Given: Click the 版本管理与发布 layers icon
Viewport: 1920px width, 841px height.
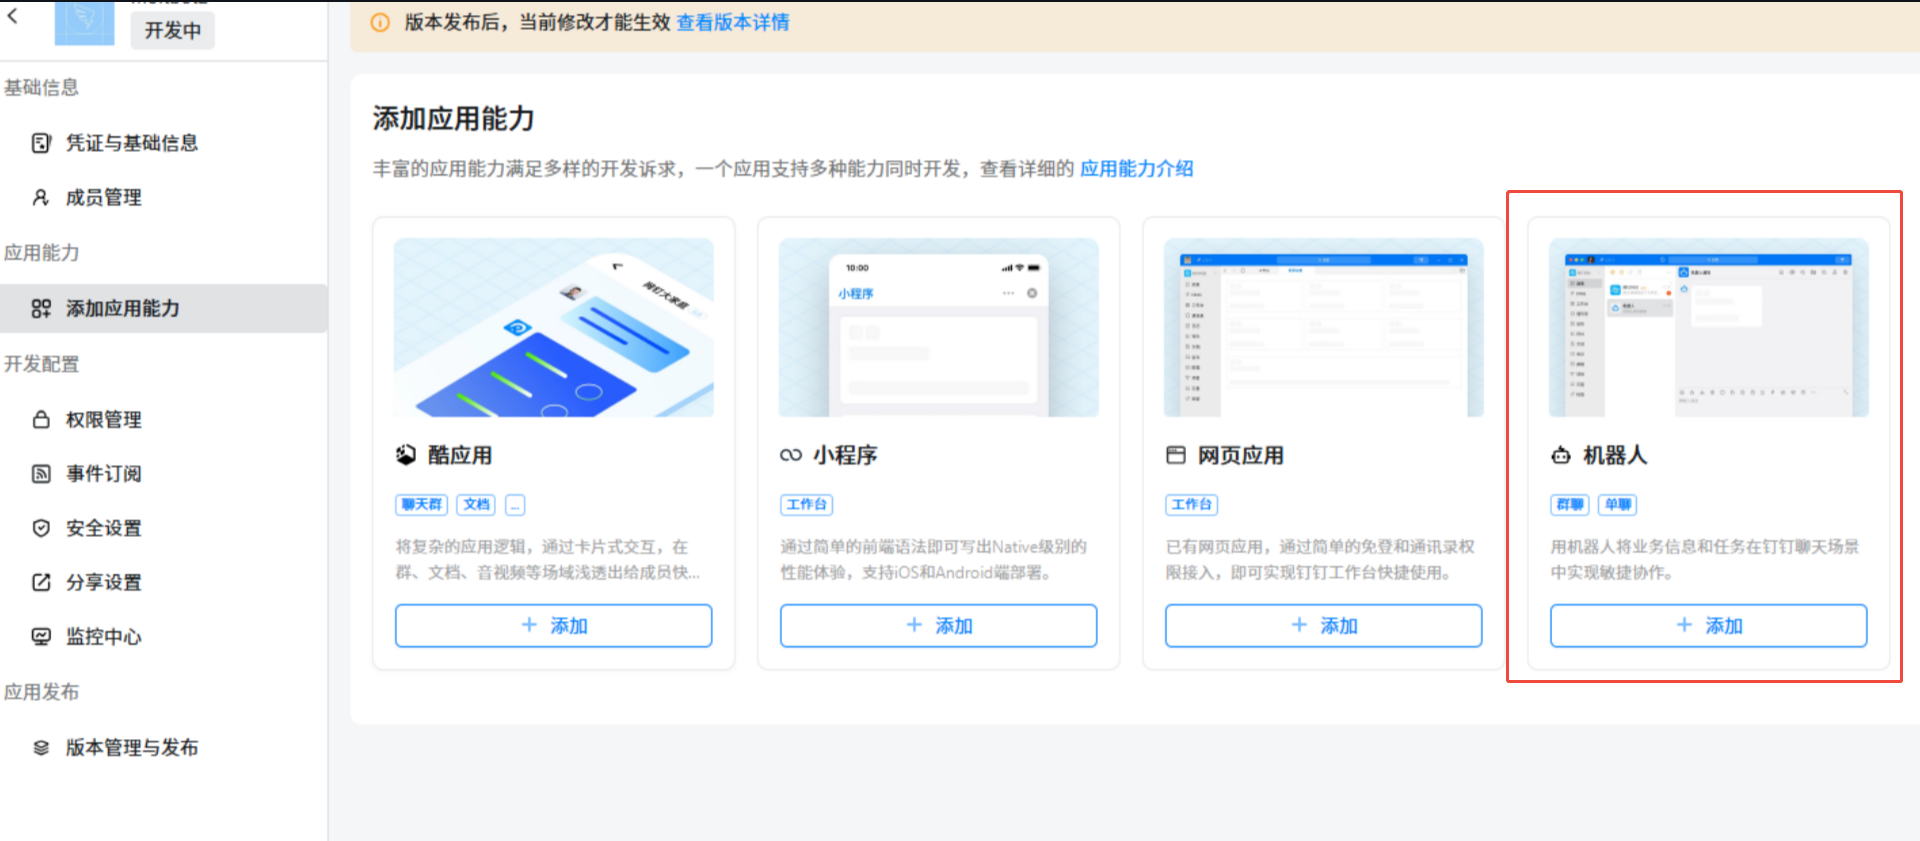Looking at the screenshot, I should [41, 748].
